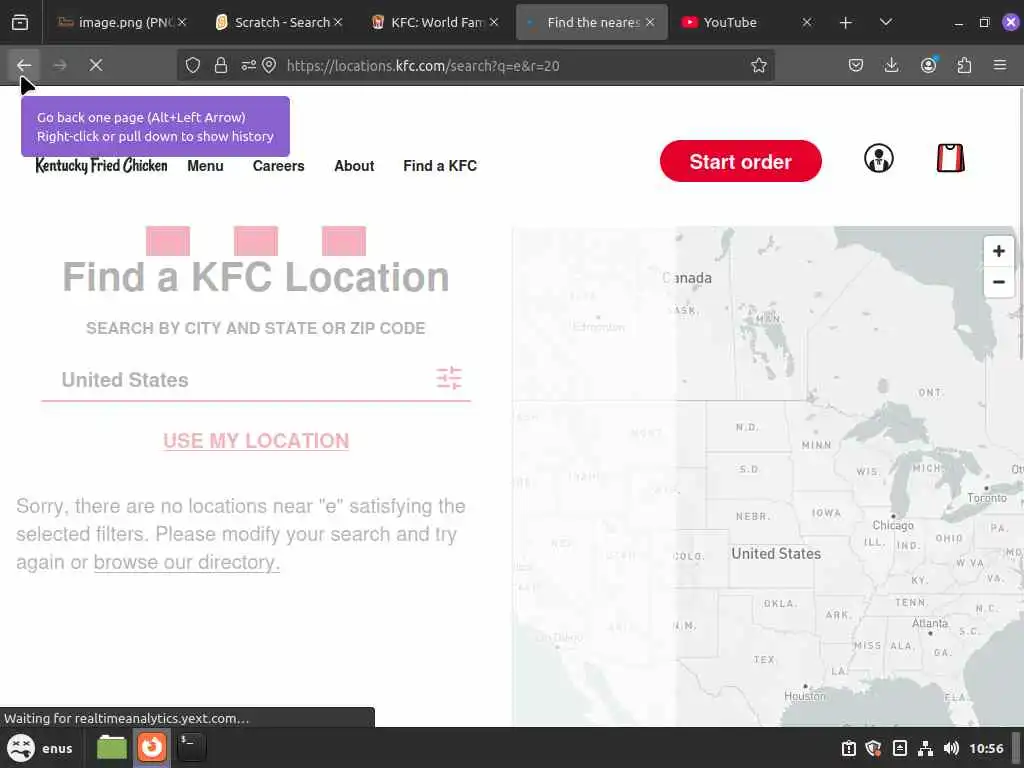Click the security shield tray icon

point(873,748)
